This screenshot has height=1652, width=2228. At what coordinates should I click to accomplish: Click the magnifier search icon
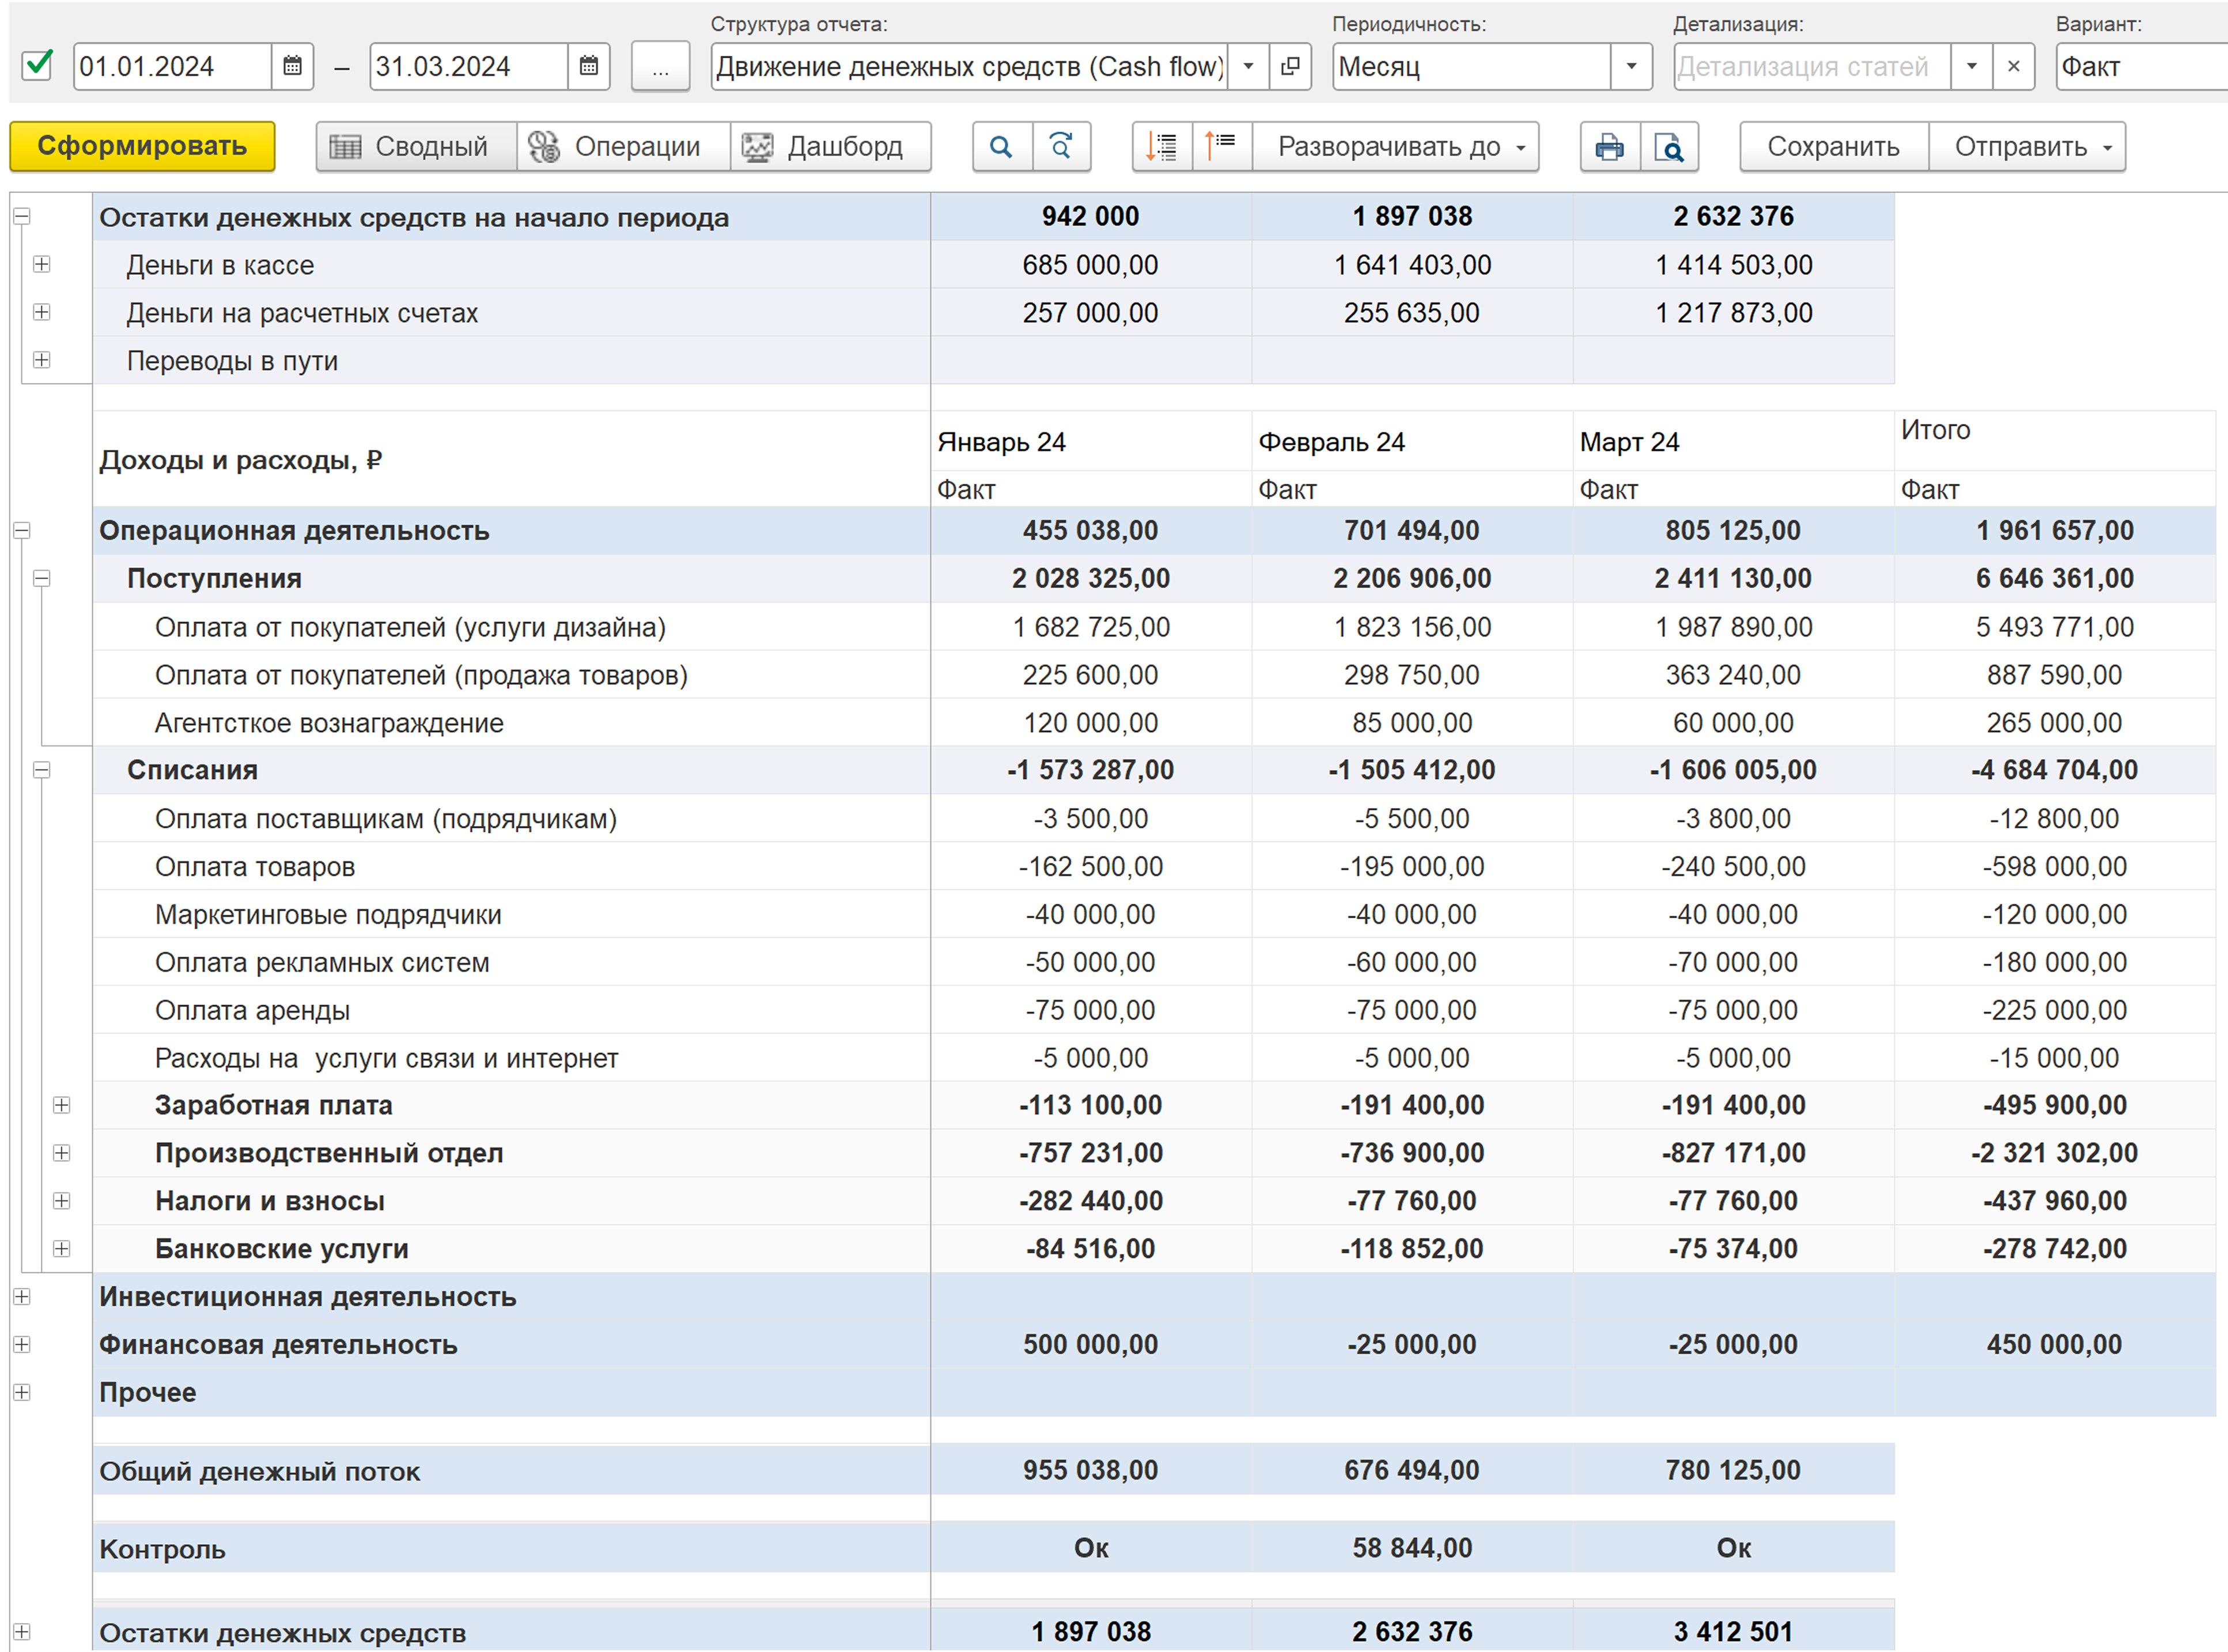[1001, 147]
